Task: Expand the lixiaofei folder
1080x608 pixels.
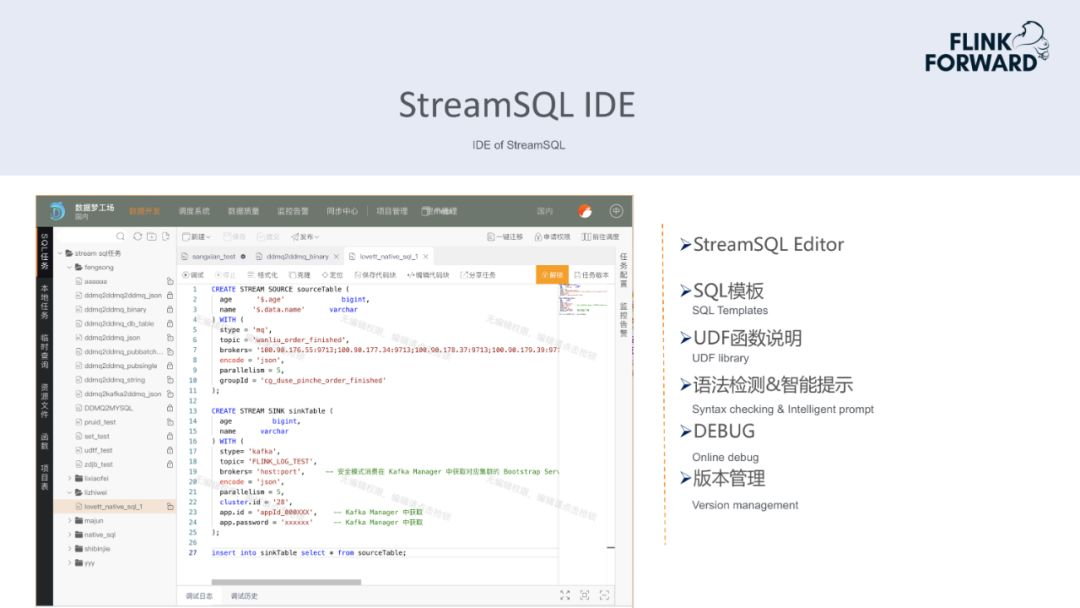Action: click(70, 478)
